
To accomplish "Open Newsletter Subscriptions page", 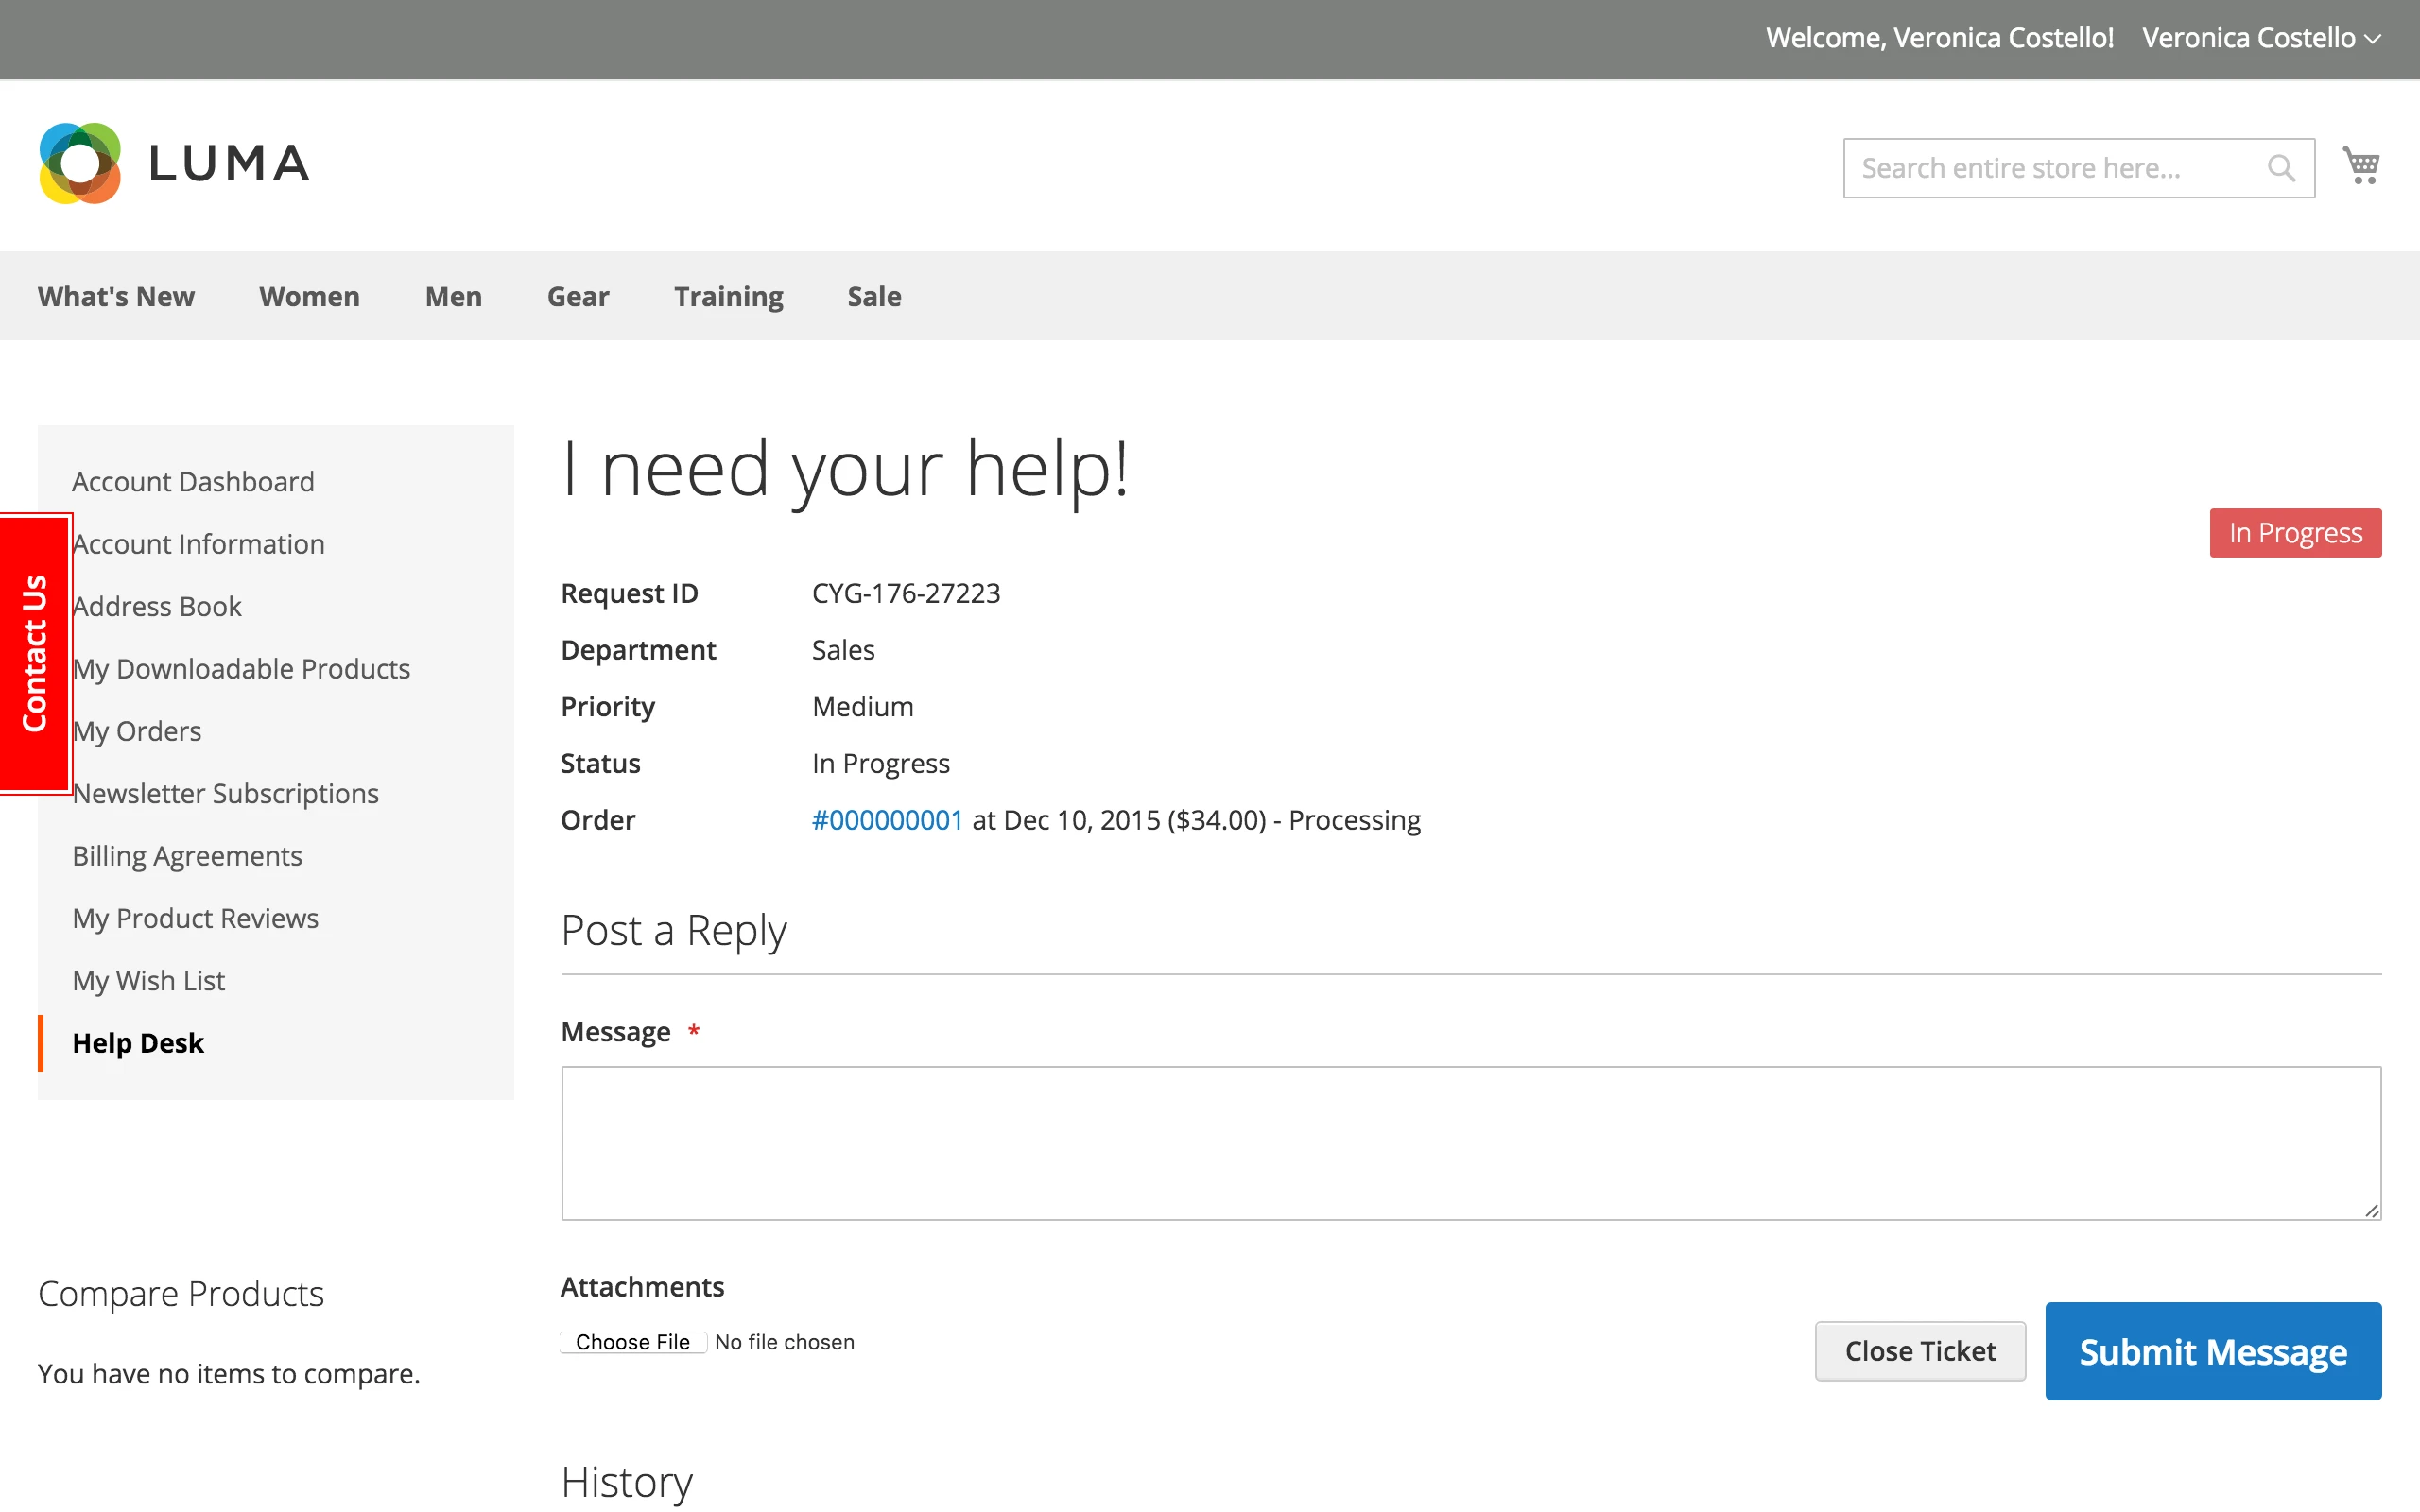I will [x=225, y=793].
